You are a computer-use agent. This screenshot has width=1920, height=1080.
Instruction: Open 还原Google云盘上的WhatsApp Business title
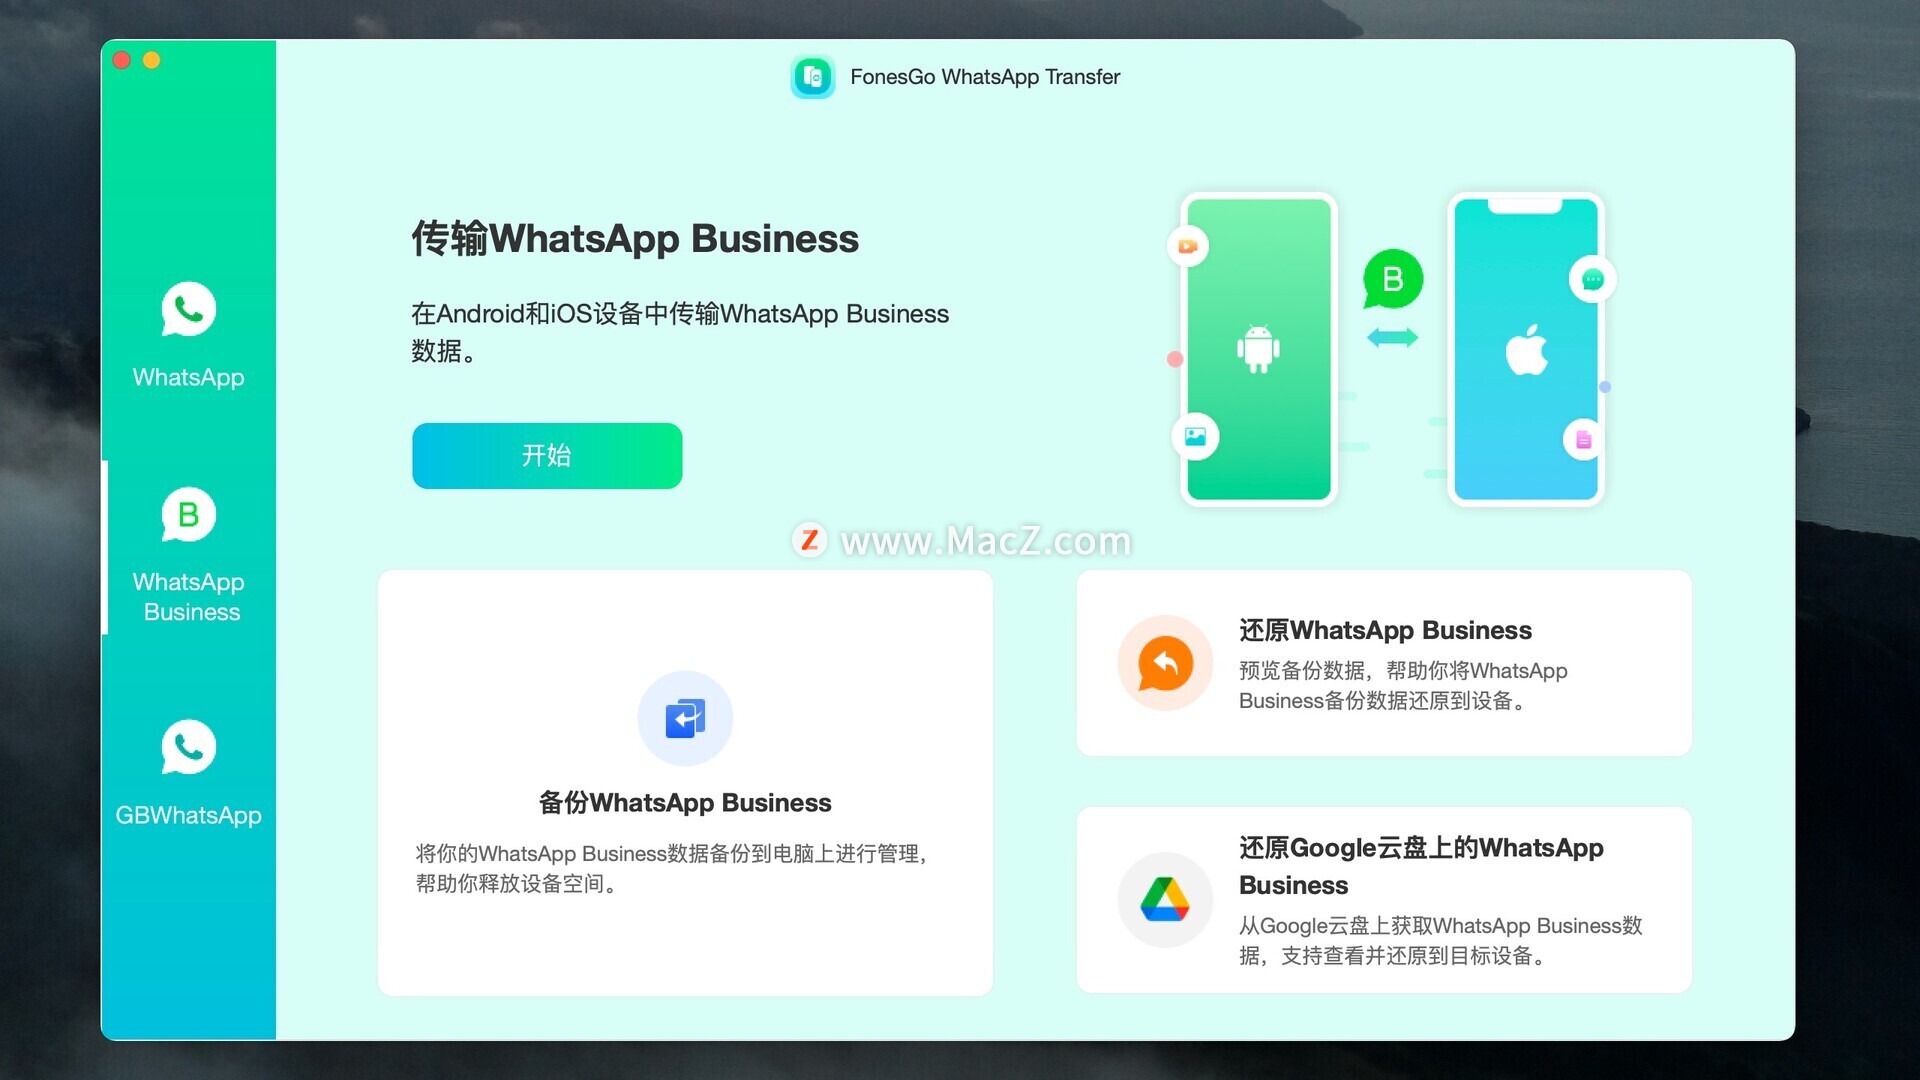tap(1421, 866)
